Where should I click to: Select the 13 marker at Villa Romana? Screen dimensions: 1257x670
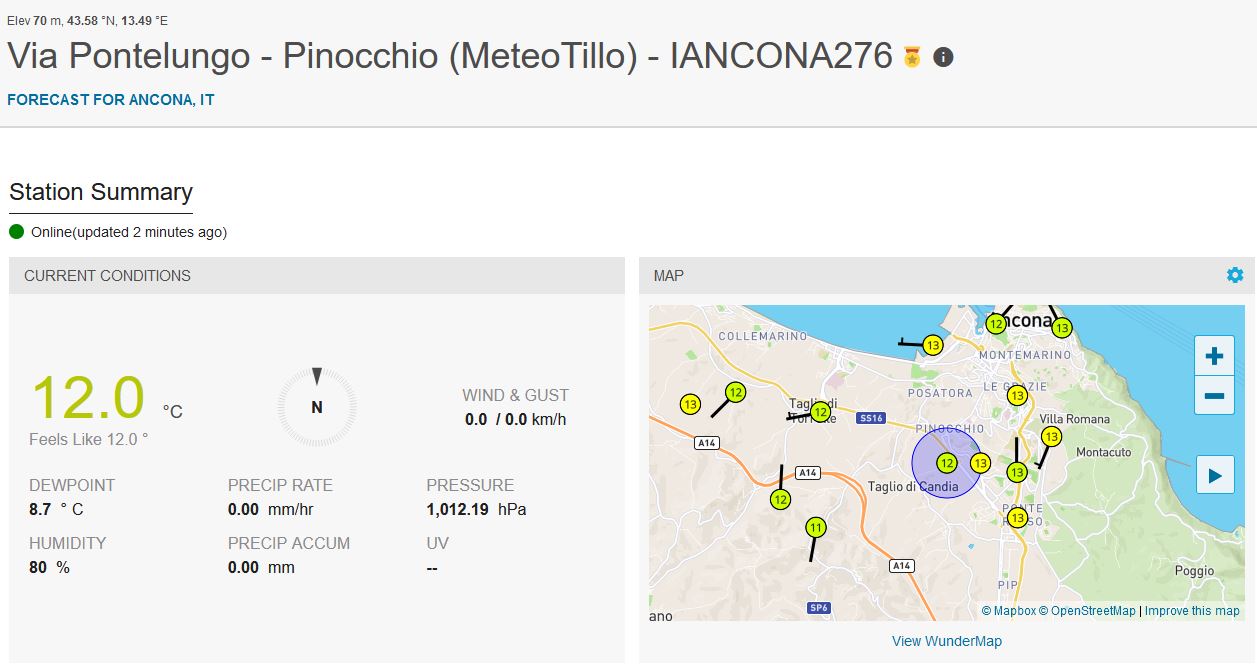(1051, 437)
